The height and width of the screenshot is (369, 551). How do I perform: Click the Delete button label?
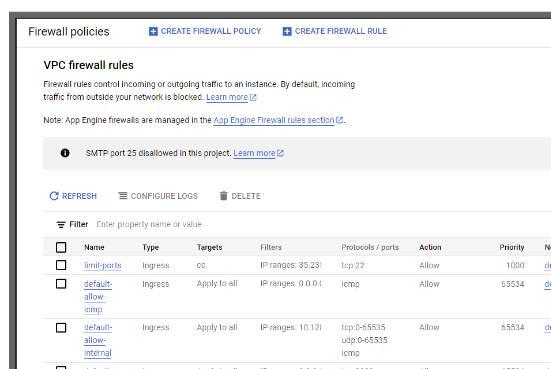246,196
